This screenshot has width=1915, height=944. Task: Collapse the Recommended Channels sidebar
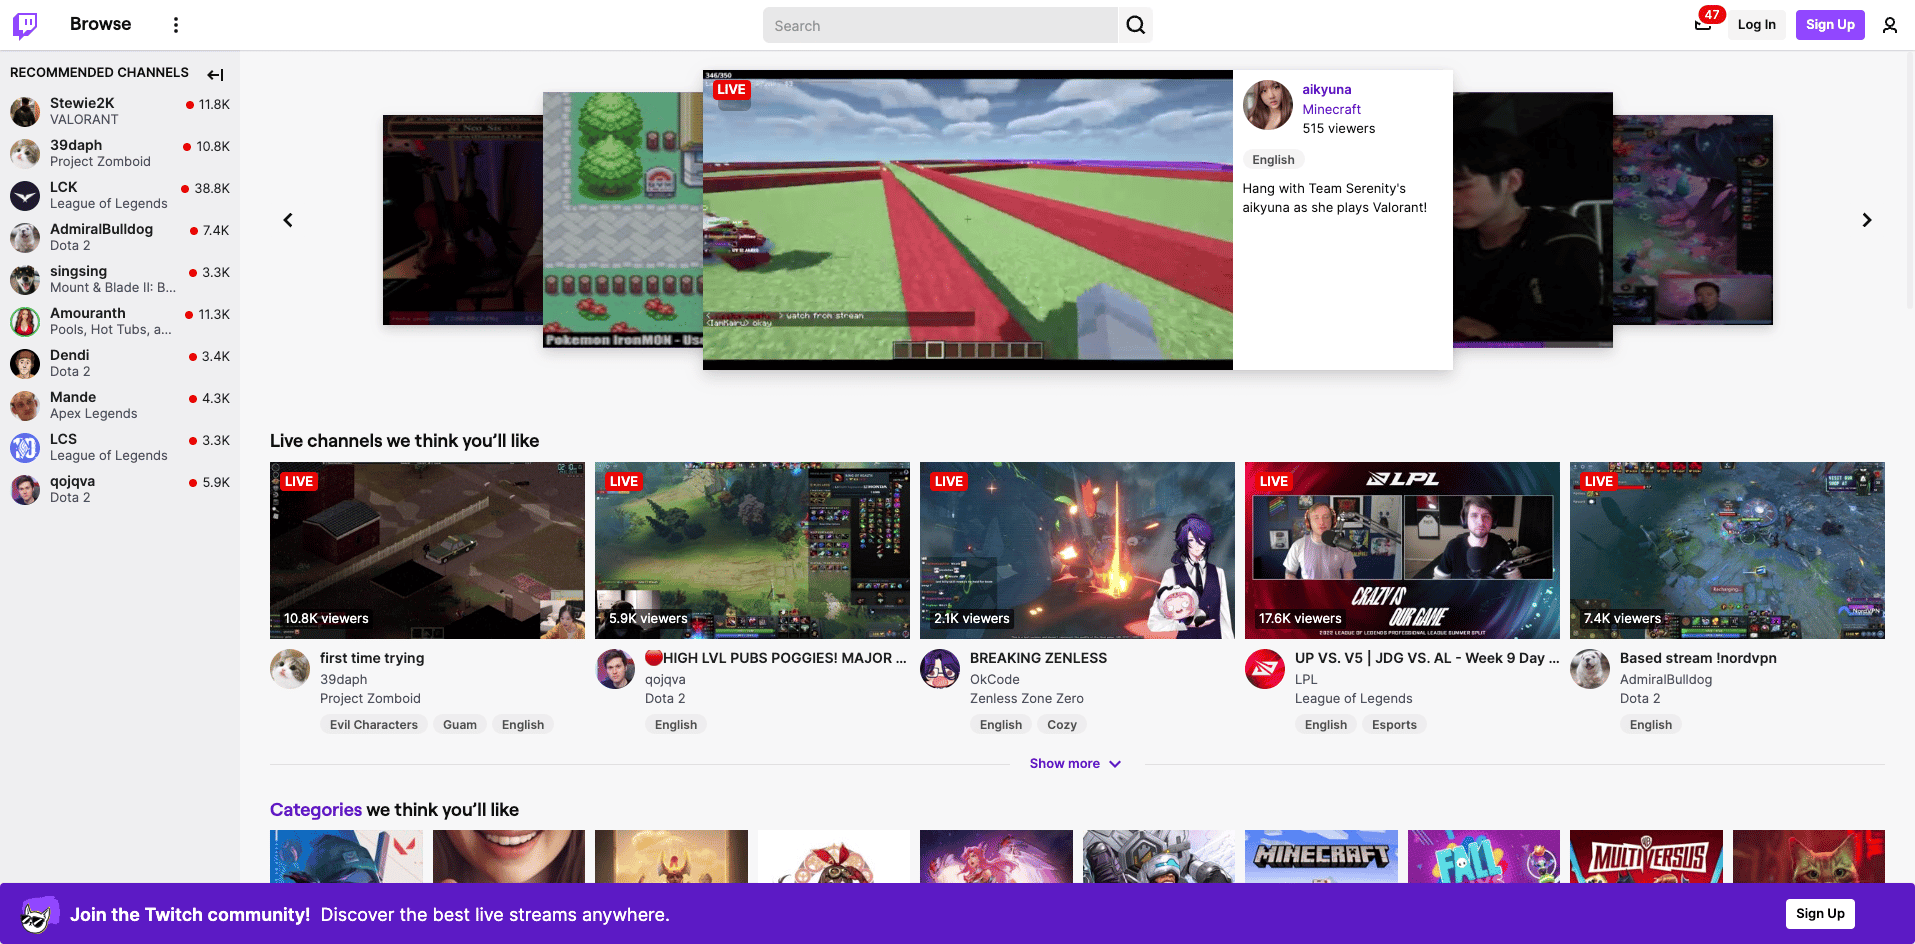point(215,74)
